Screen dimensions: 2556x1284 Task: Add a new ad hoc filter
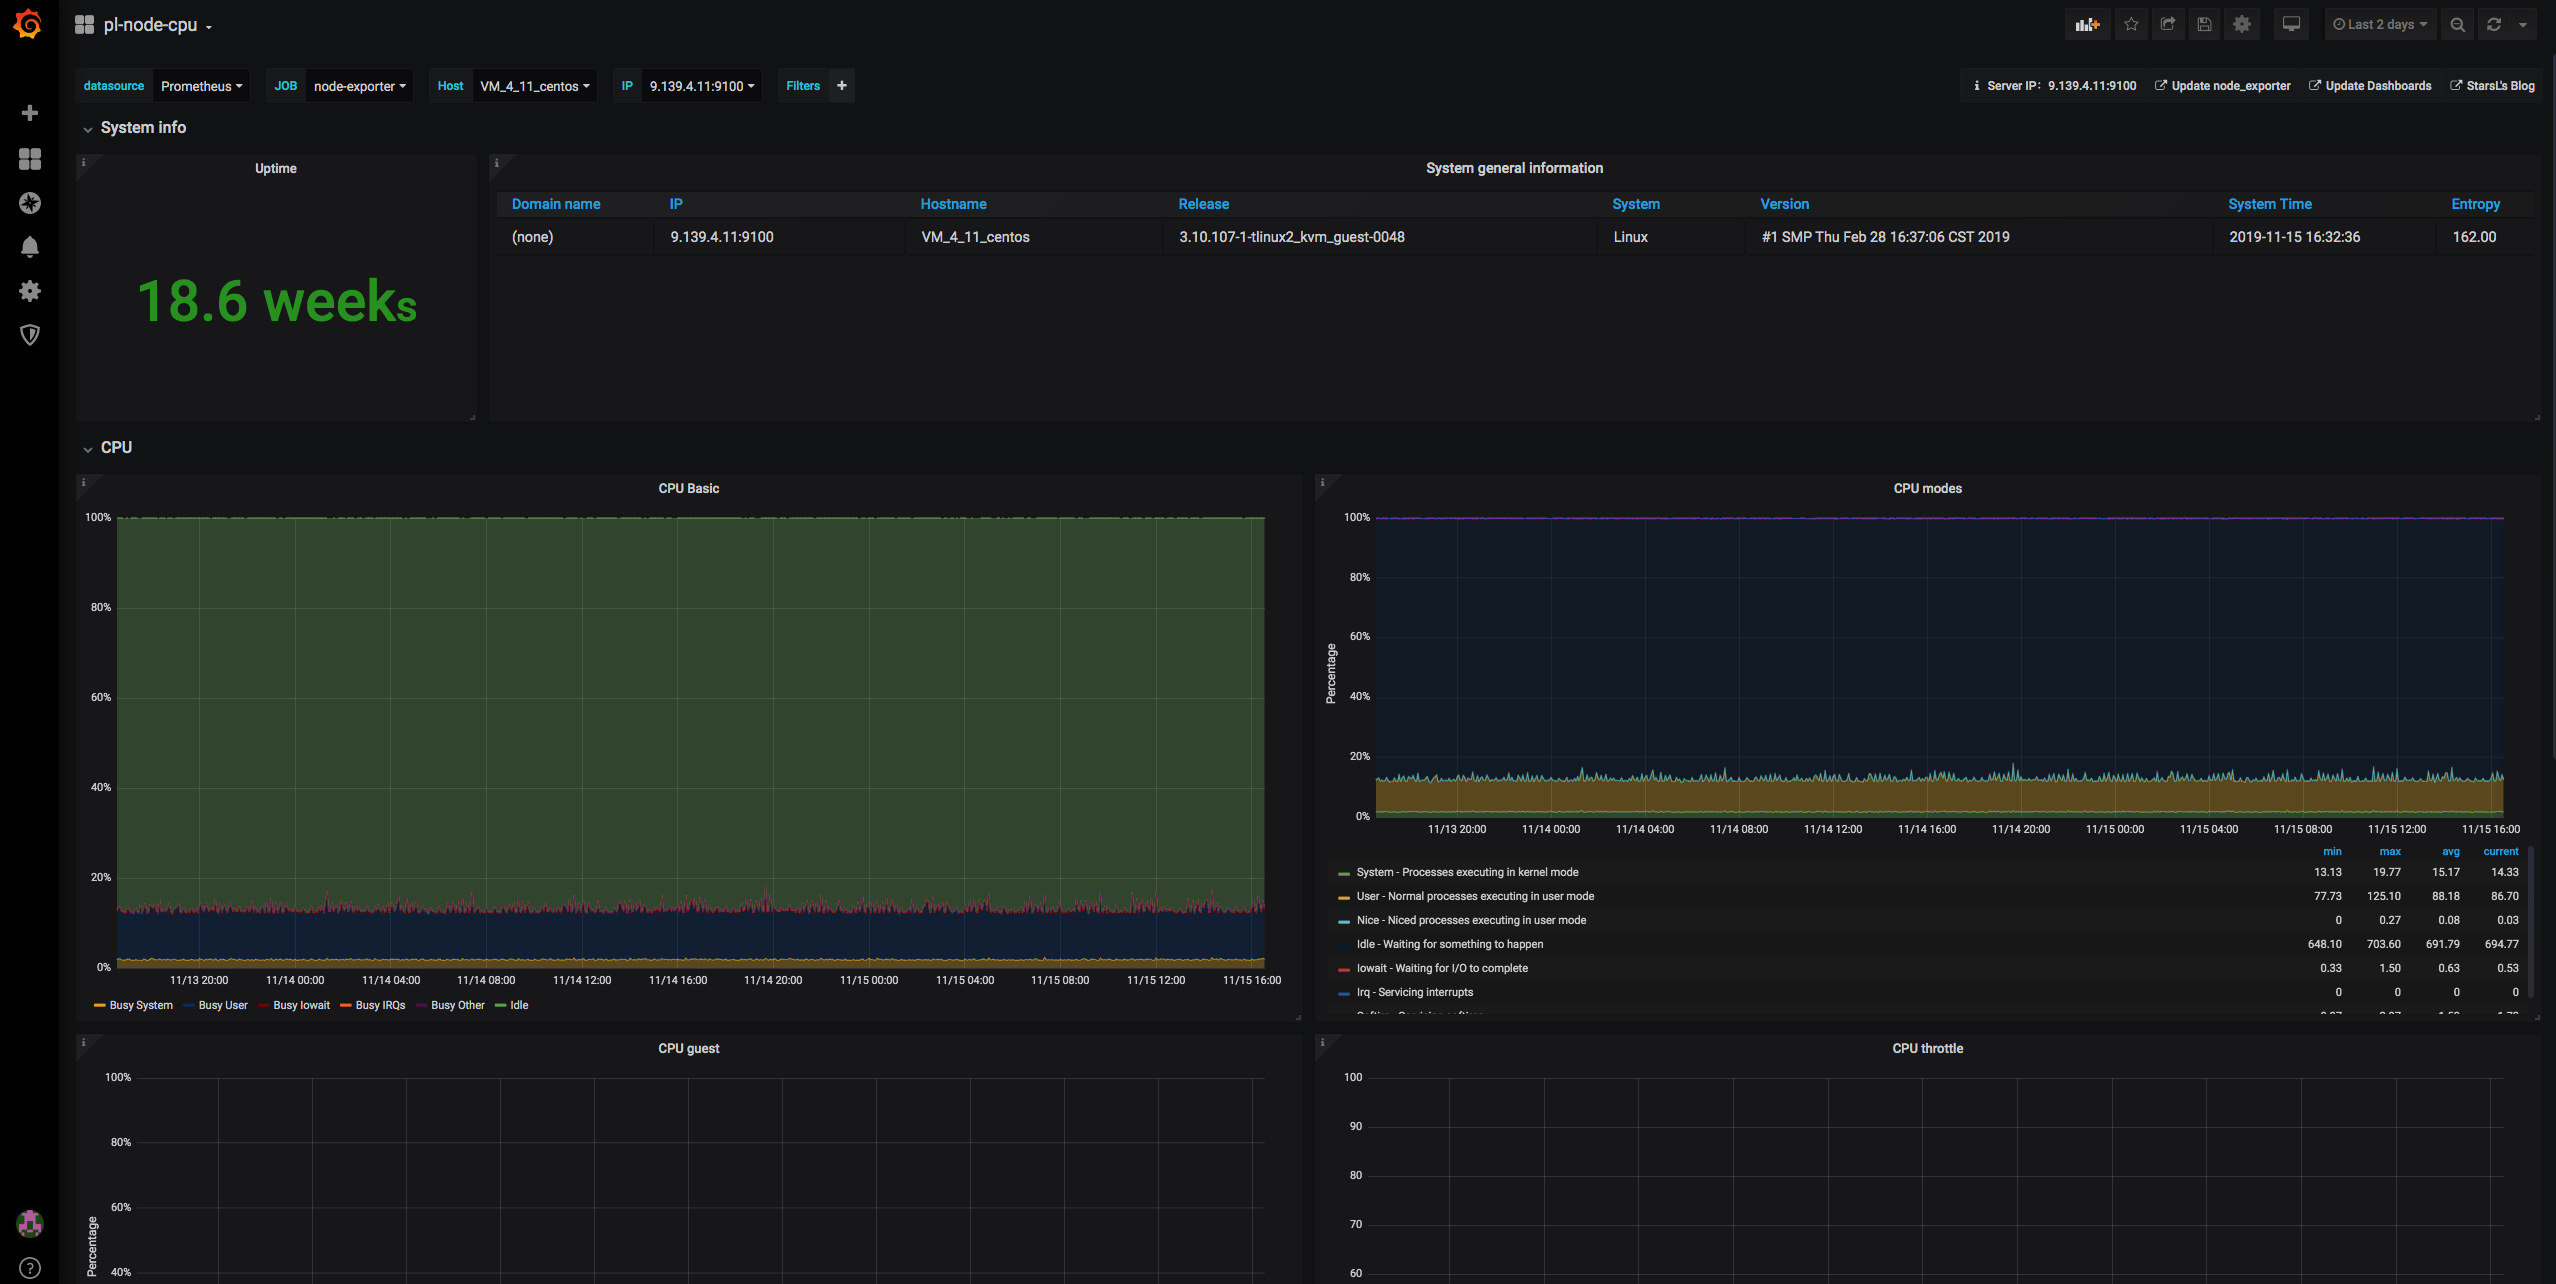click(842, 86)
